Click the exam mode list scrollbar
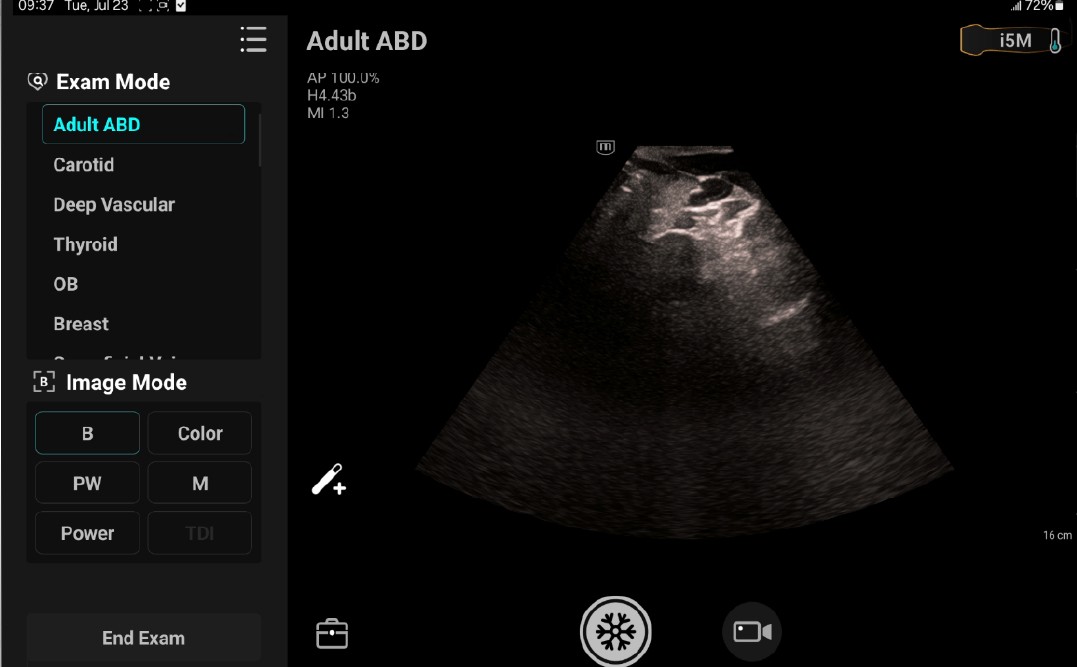 tap(260, 140)
